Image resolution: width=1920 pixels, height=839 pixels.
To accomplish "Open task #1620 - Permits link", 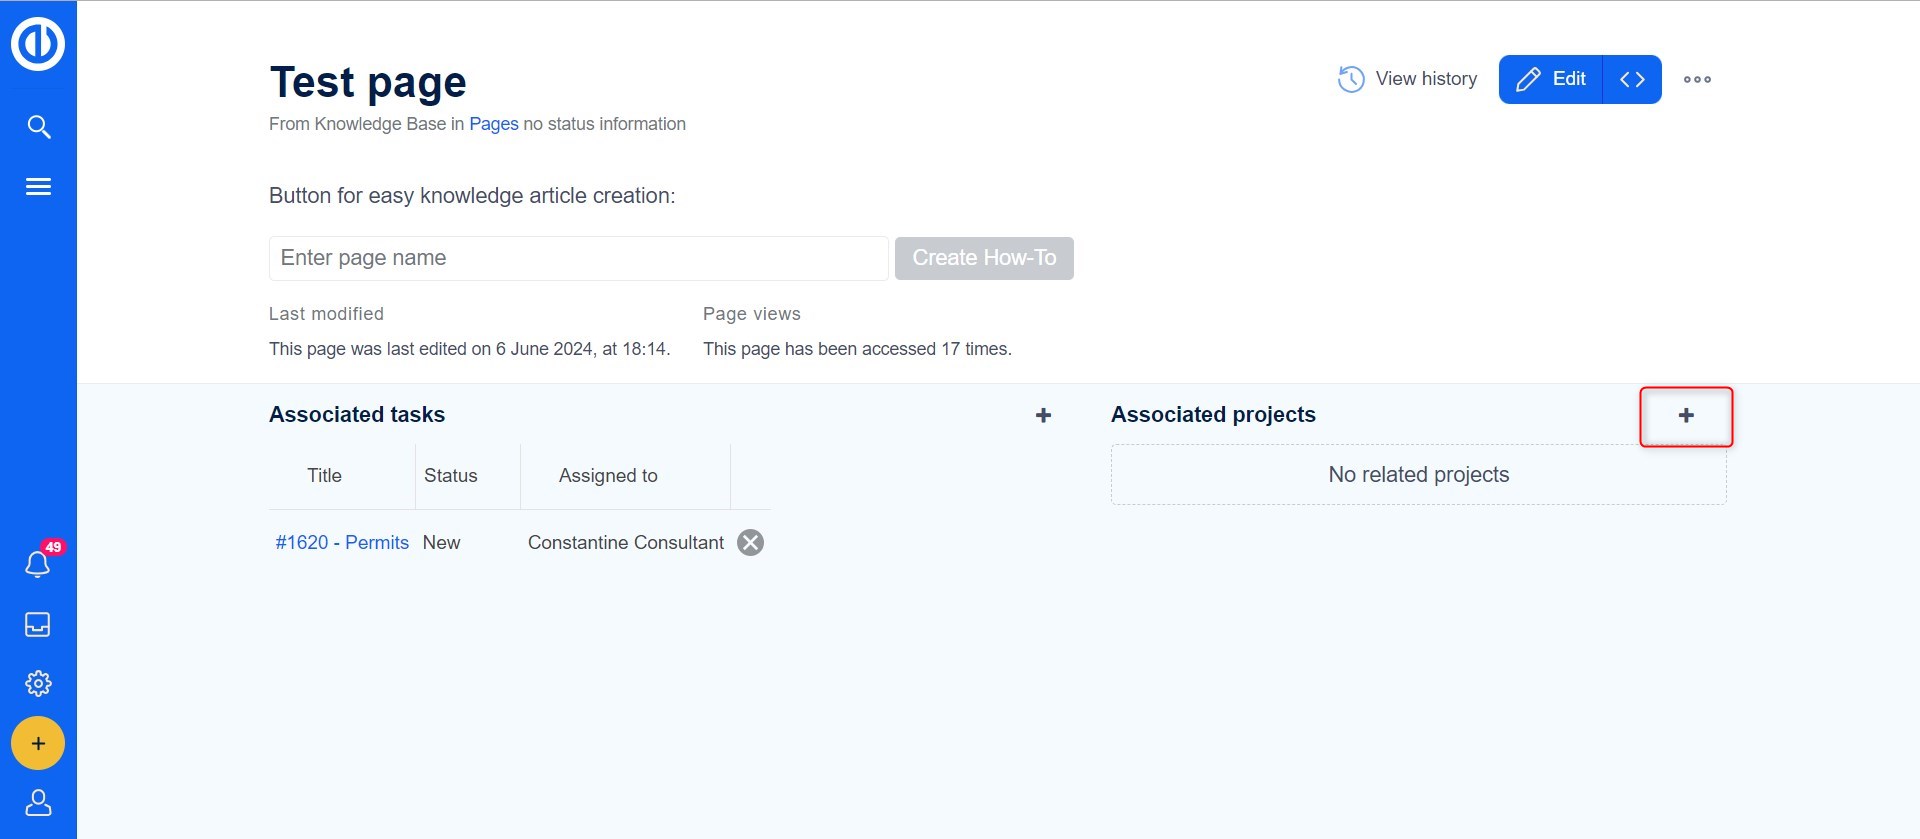I will pyautogui.click(x=342, y=543).
